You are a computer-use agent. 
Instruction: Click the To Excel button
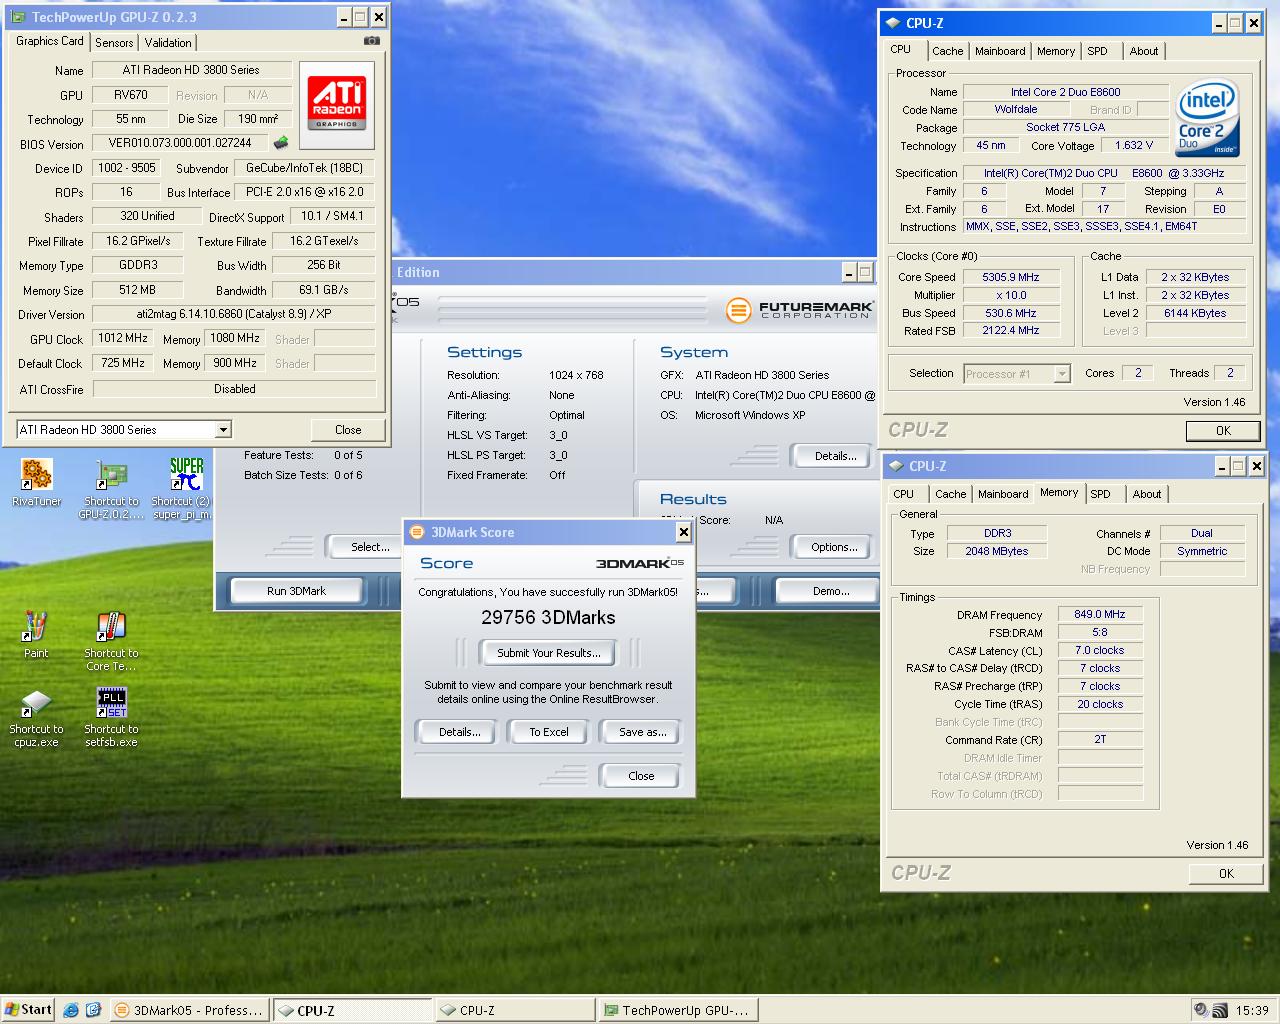549,732
